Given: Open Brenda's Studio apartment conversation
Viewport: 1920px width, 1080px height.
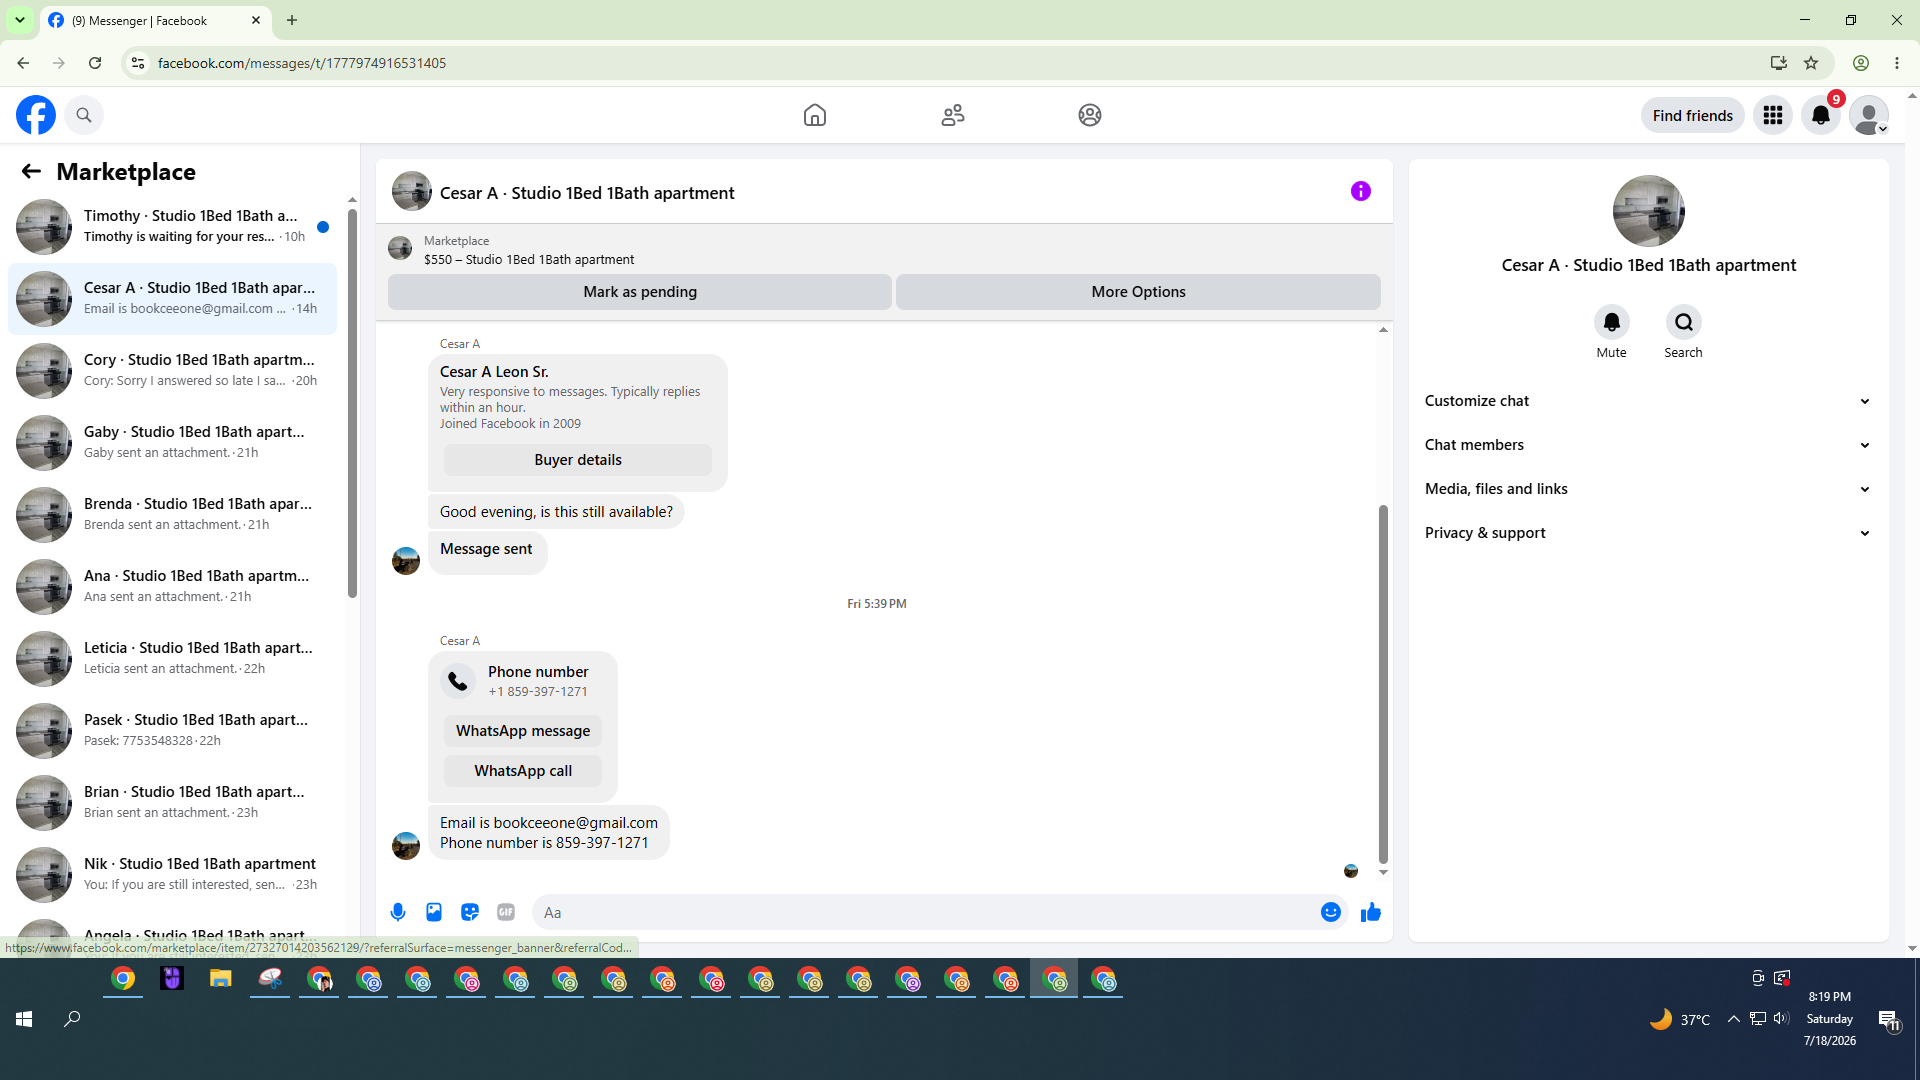Looking at the screenshot, I should click(172, 515).
